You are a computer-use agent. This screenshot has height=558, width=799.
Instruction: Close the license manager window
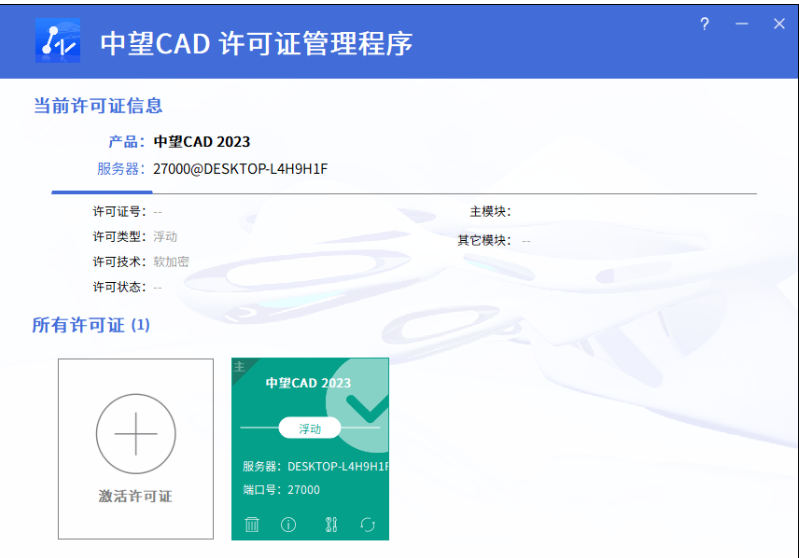(x=779, y=24)
